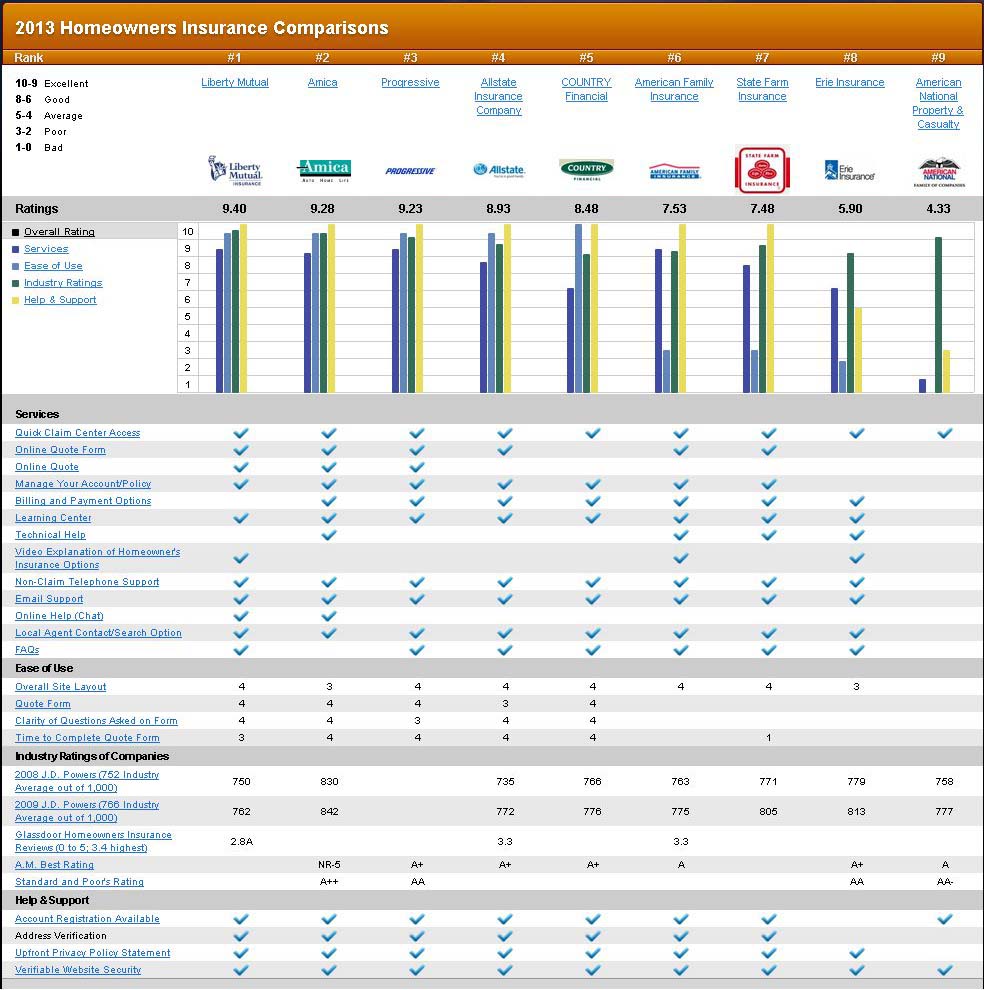Click Liberty Mutual's 9.40 rating value
This screenshot has height=990, width=984.
tap(234, 209)
